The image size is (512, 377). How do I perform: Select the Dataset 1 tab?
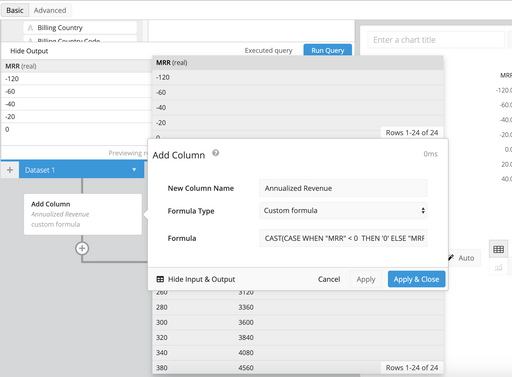tap(81, 170)
